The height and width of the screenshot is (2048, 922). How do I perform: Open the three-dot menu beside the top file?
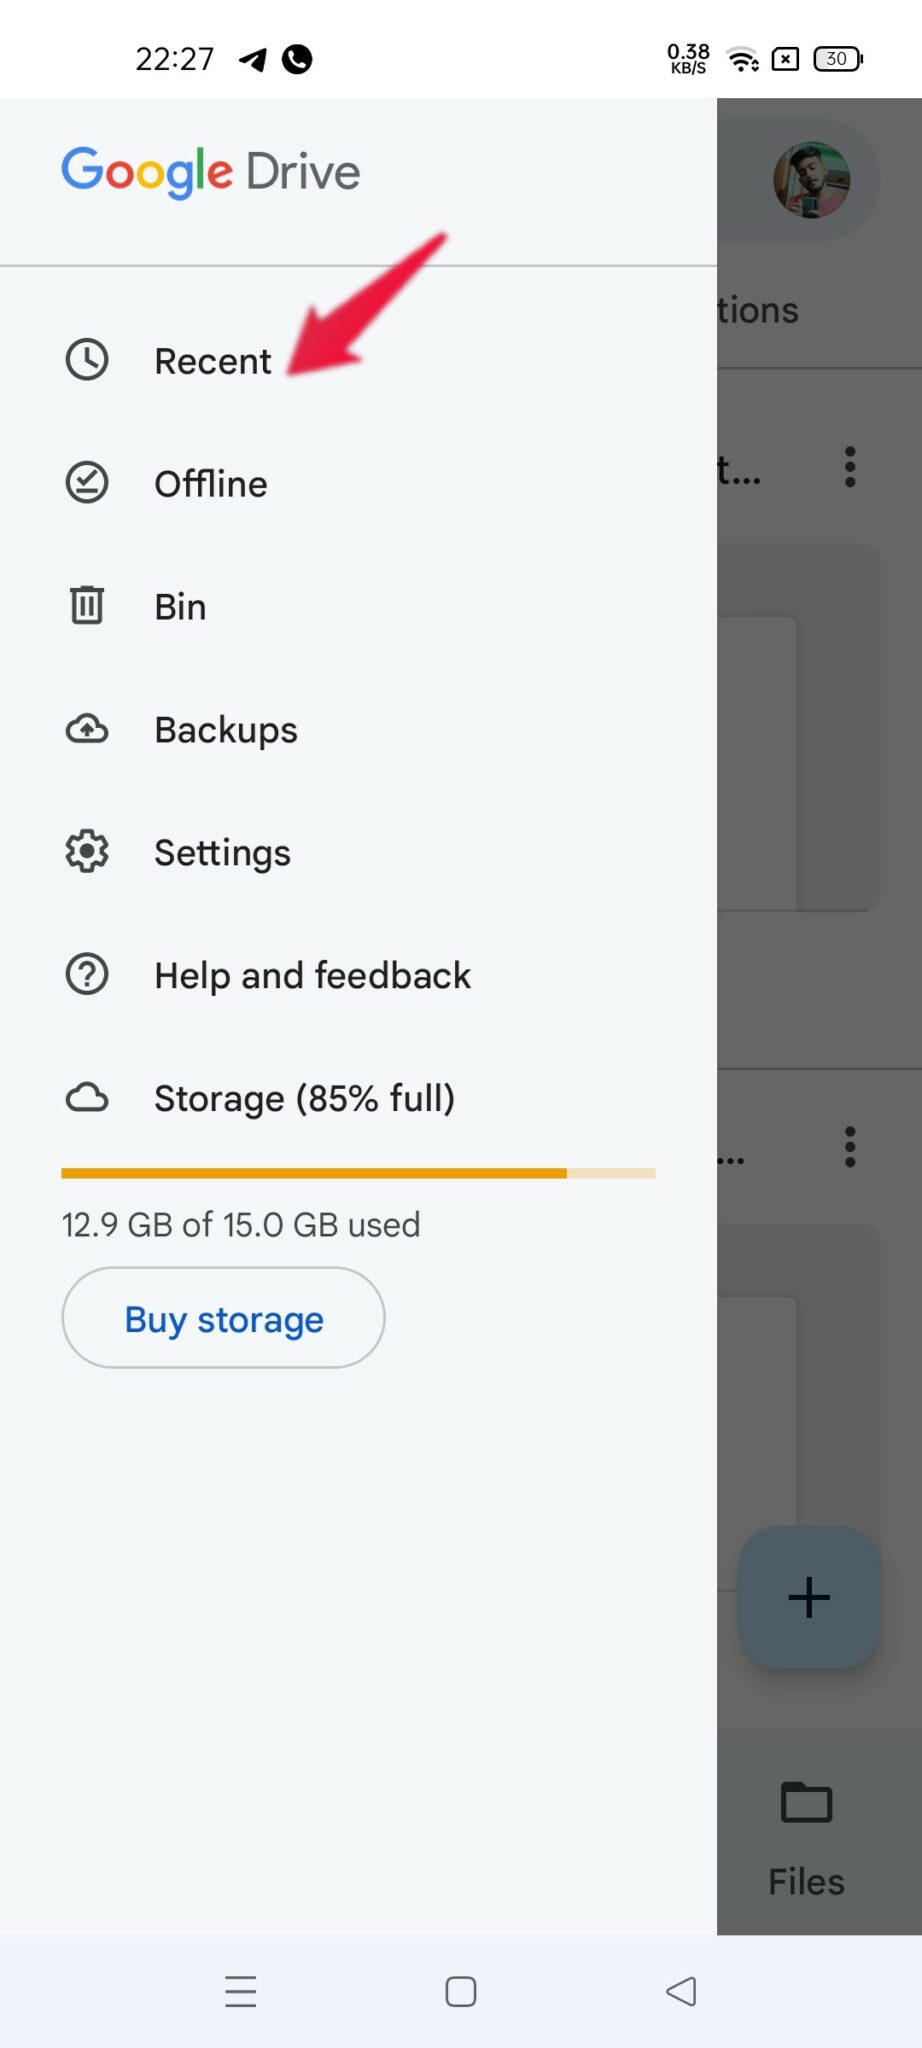850,464
